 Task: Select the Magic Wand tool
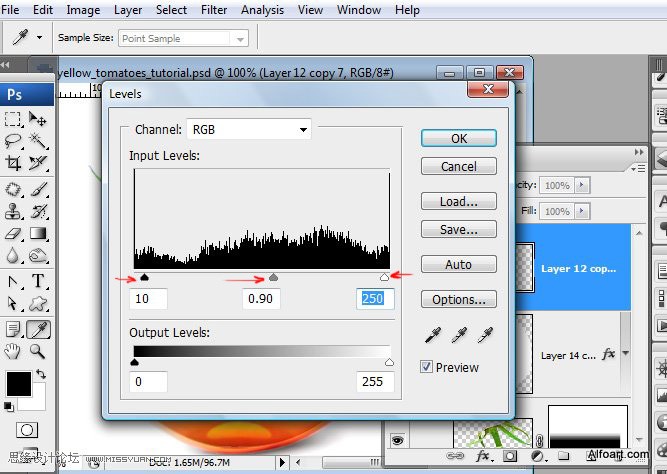click(37, 141)
